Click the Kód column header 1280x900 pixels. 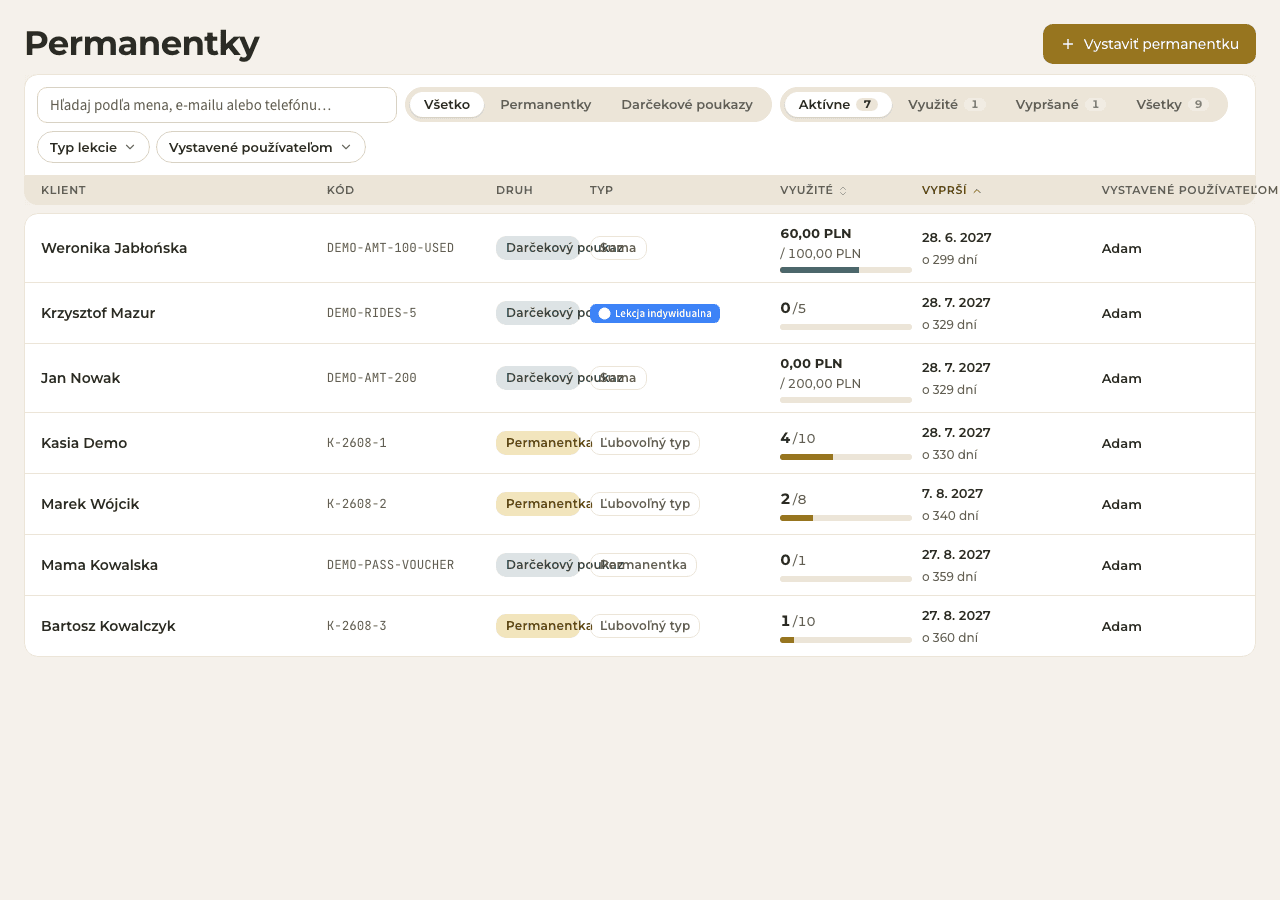[x=341, y=190]
